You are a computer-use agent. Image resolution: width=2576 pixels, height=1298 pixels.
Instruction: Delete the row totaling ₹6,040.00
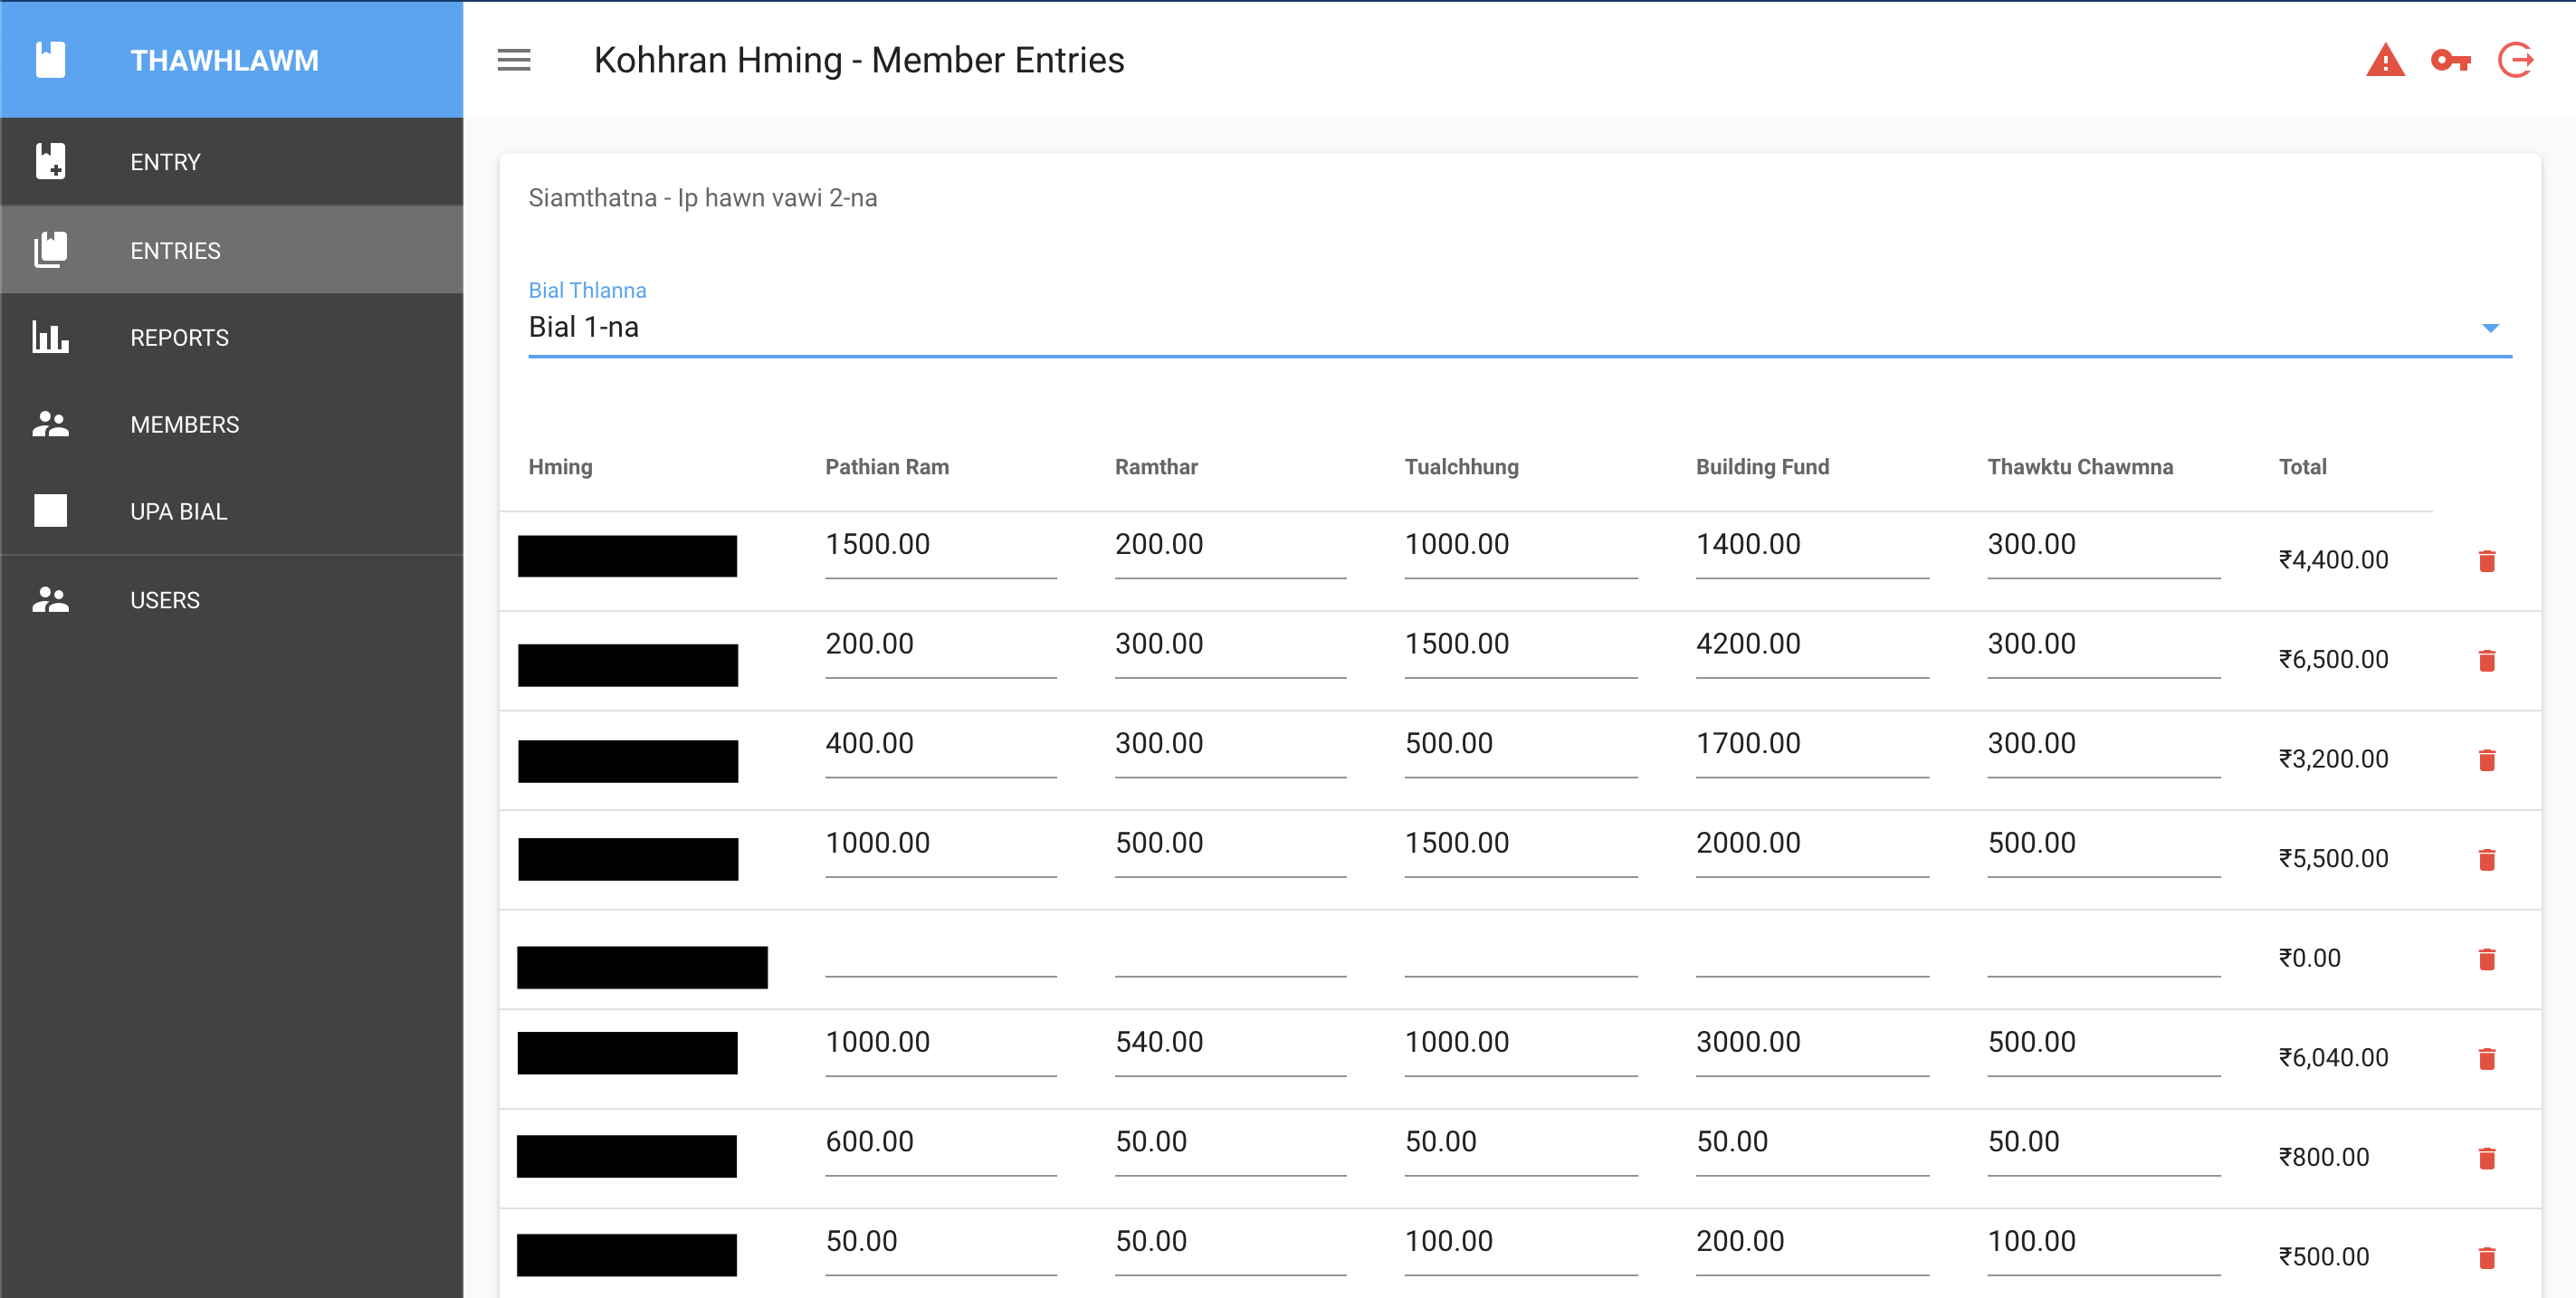pos(2487,1058)
